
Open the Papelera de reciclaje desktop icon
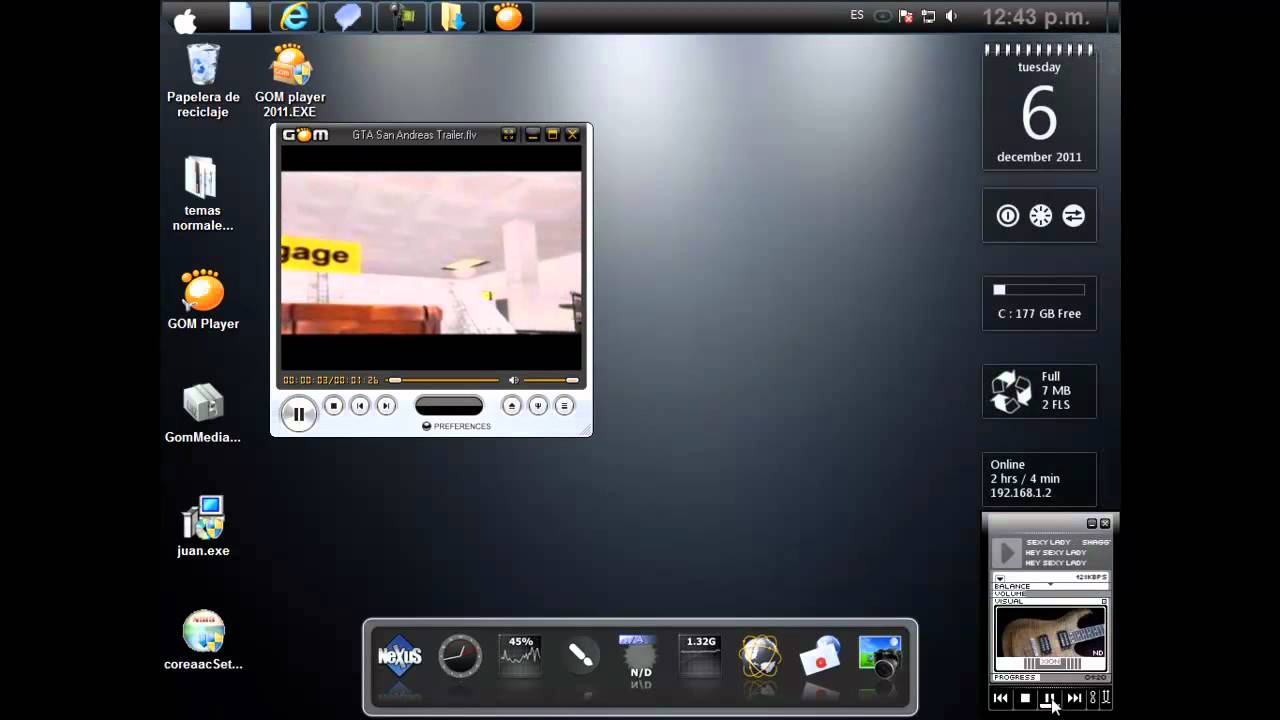point(203,80)
